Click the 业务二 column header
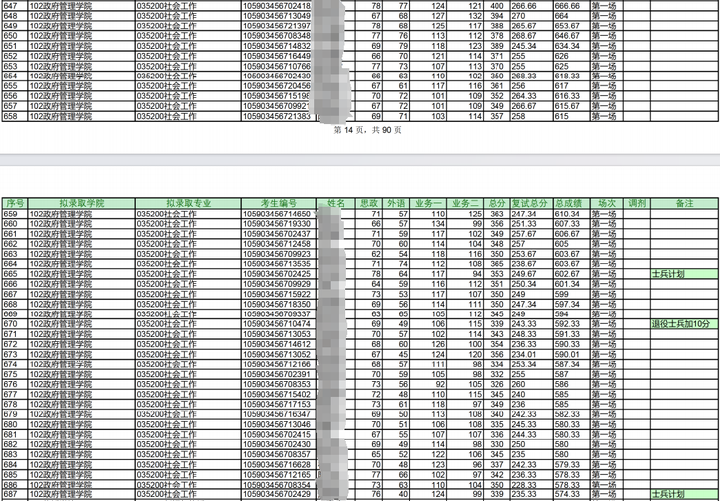The height and width of the screenshot is (501, 720). (x=465, y=203)
